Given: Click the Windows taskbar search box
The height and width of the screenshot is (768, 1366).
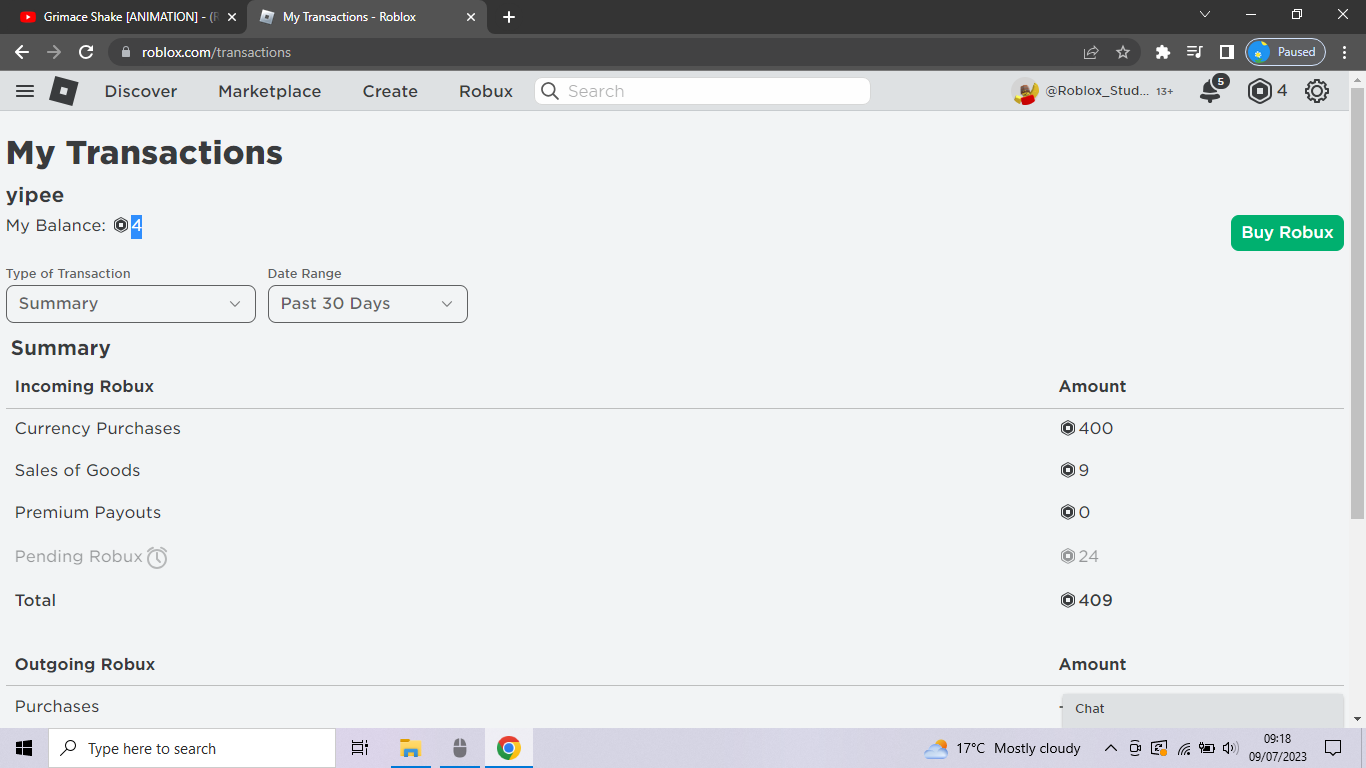Looking at the screenshot, I should 192,748.
